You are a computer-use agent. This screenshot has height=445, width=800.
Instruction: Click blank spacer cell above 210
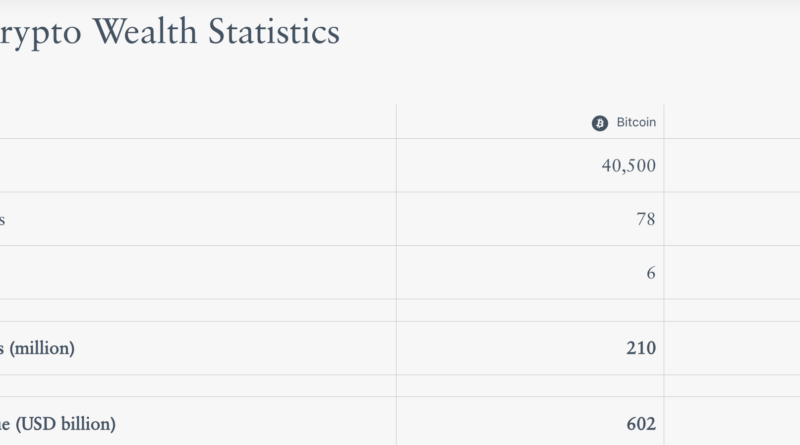point(530,310)
